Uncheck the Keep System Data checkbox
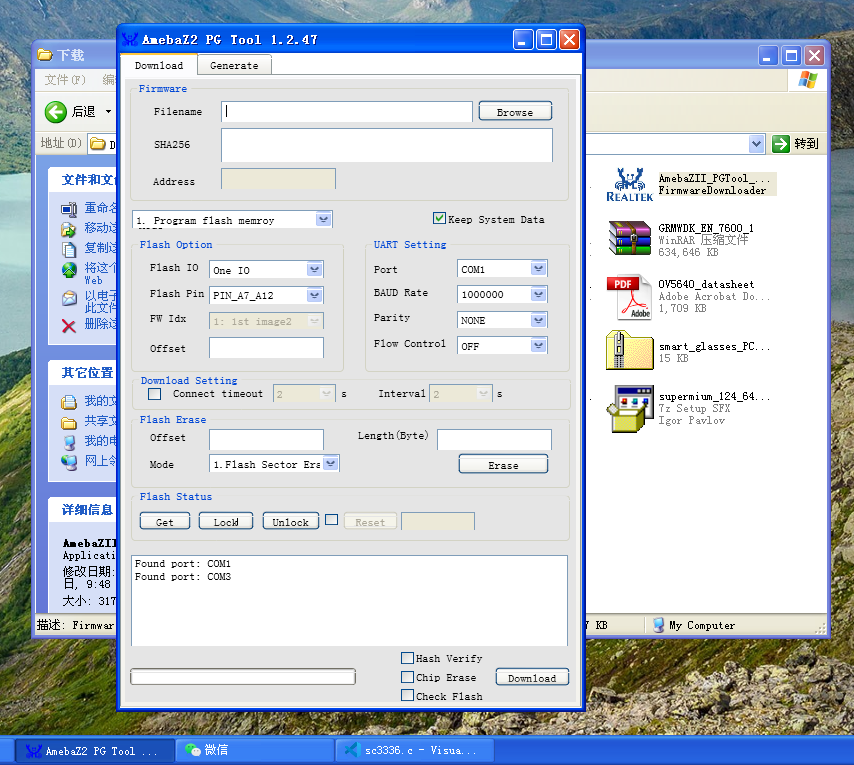The width and height of the screenshot is (854, 765). (x=439, y=218)
